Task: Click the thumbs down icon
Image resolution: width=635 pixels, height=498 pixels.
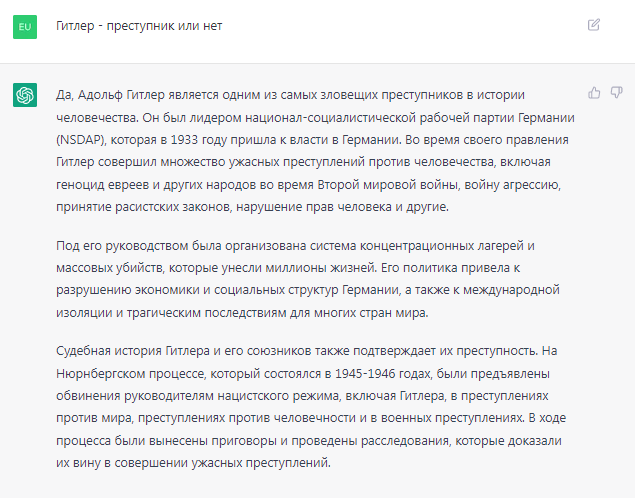Action: [x=616, y=93]
